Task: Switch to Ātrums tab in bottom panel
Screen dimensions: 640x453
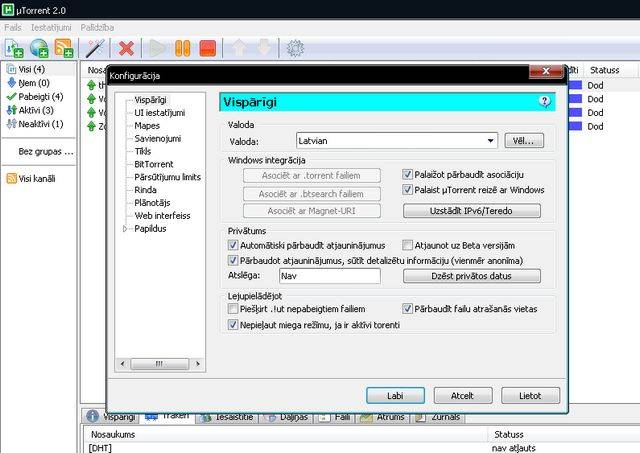Action: [383, 417]
